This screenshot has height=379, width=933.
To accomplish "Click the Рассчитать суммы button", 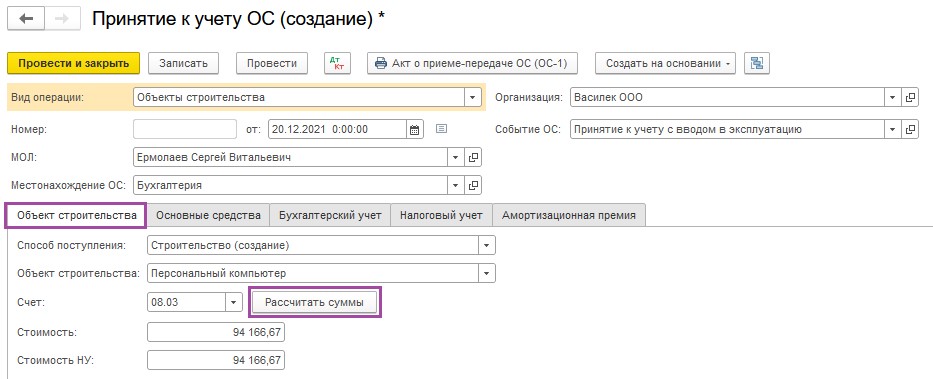I will pyautogui.click(x=314, y=302).
